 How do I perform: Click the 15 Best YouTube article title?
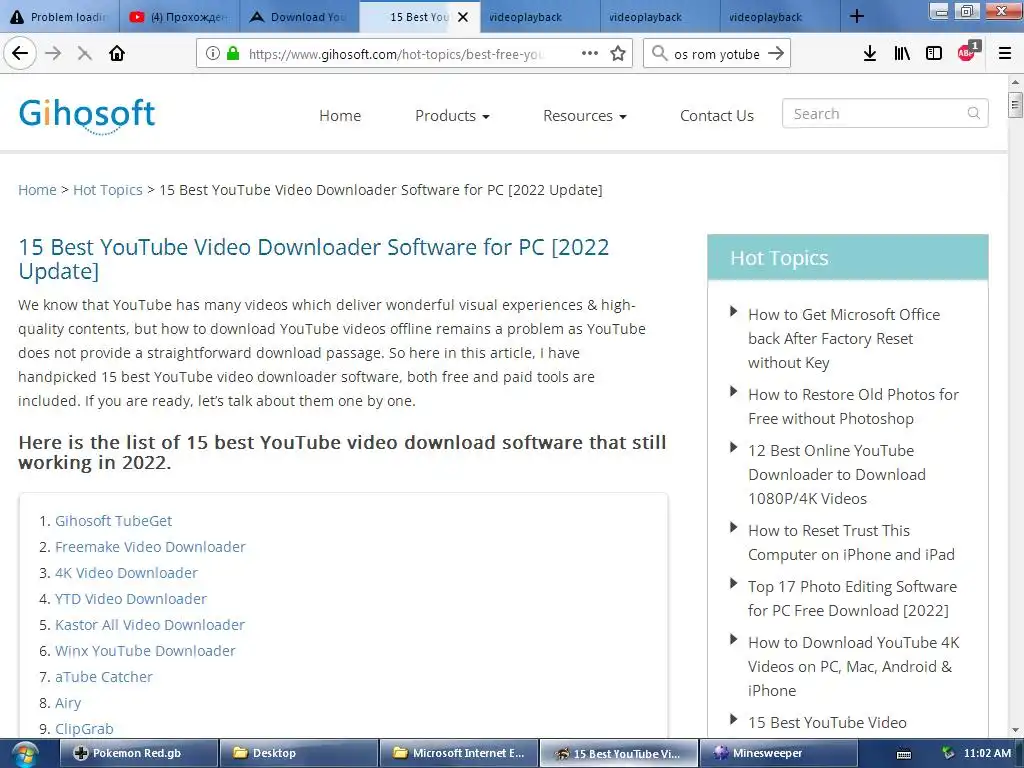point(313,259)
